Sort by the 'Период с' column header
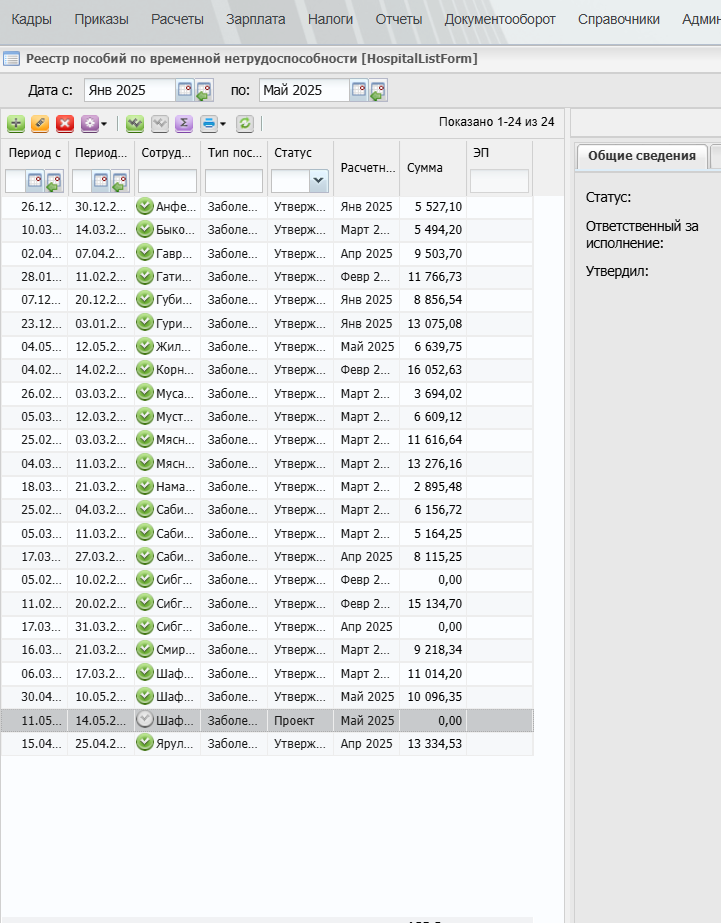The width and height of the screenshot is (721, 923). pos(35,152)
